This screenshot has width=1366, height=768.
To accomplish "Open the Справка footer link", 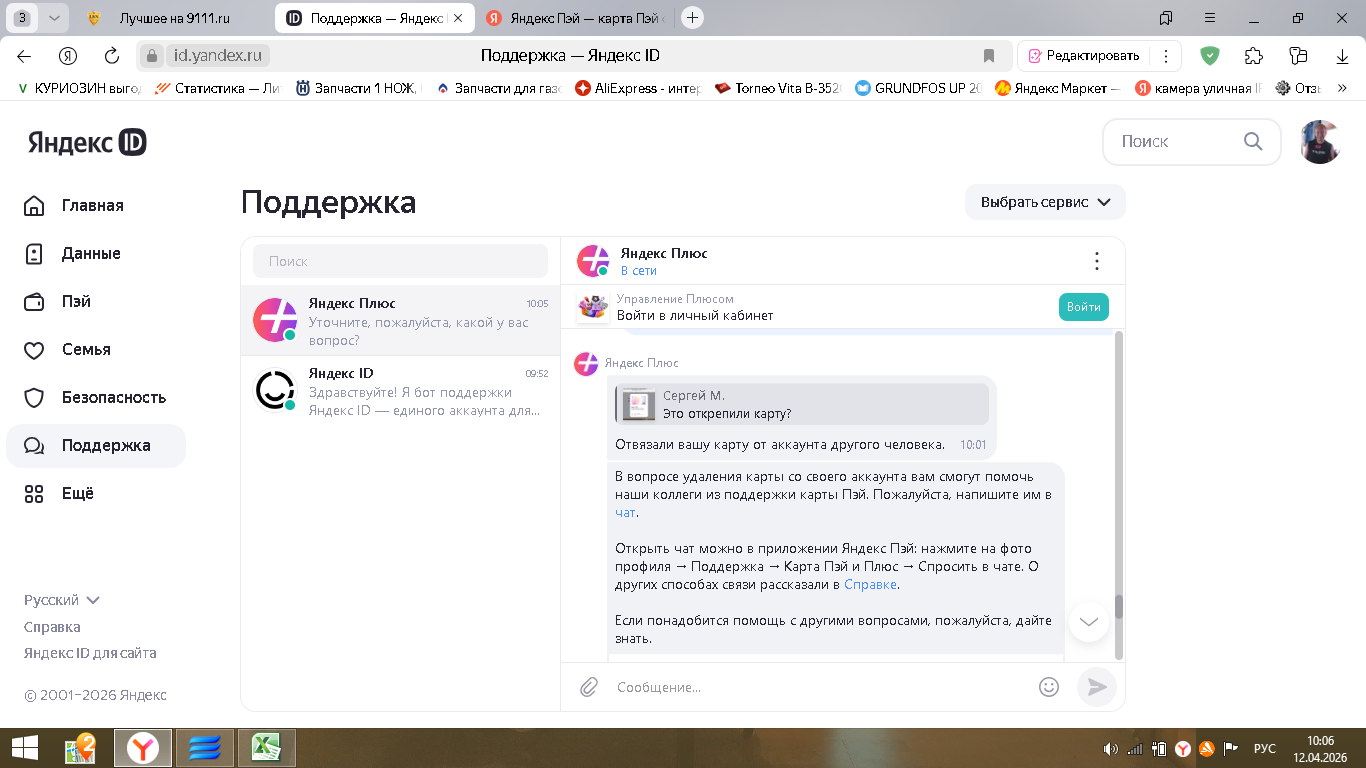I will (x=52, y=627).
